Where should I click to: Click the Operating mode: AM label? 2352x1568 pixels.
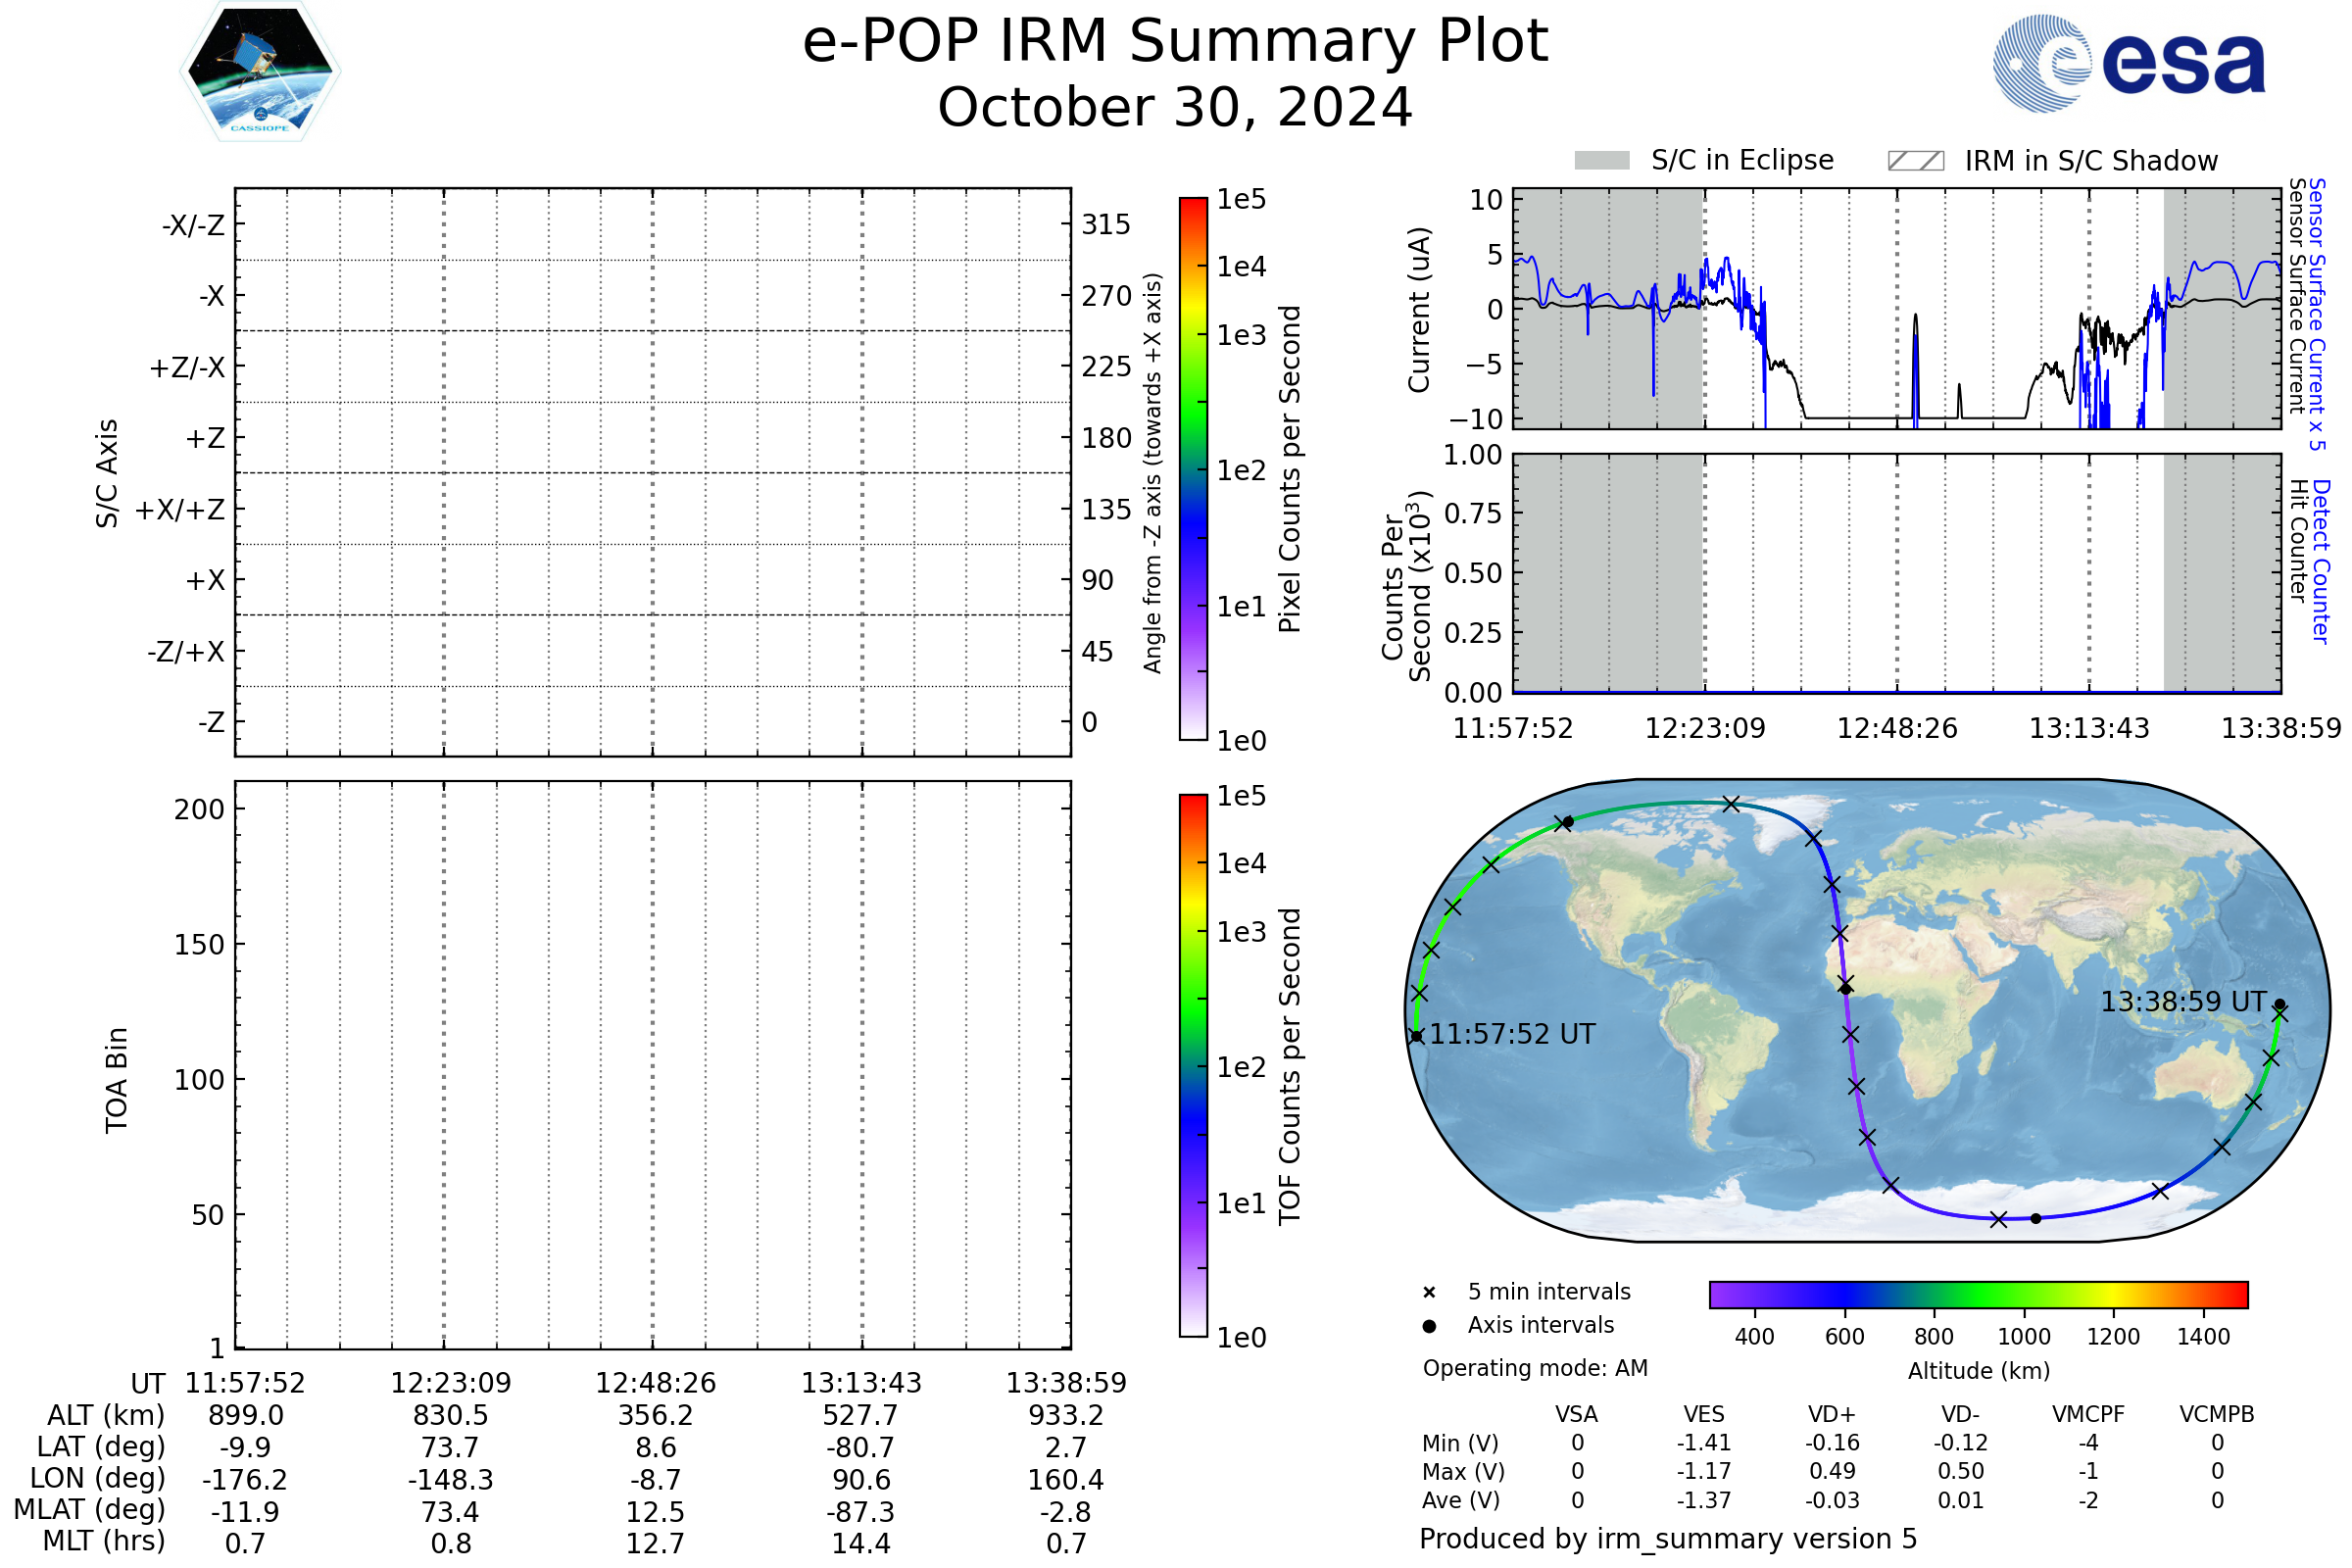pos(1535,1368)
